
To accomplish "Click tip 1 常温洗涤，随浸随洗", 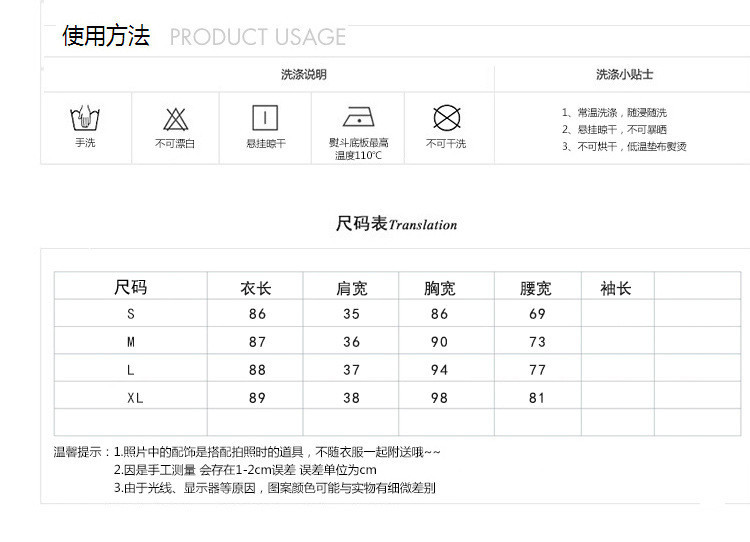I will pyautogui.click(x=615, y=112).
